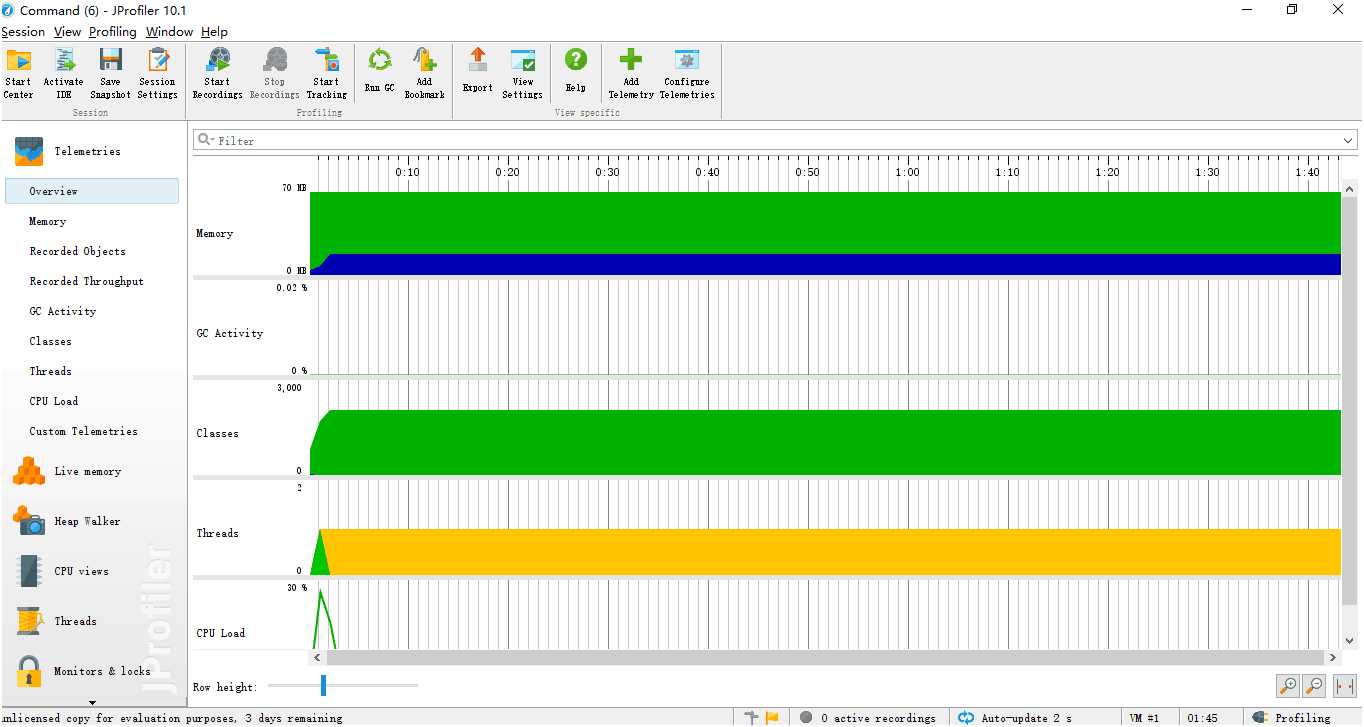The height and width of the screenshot is (727, 1364).
Task: Click Start Tracking in the toolbar
Action: (x=326, y=73)
